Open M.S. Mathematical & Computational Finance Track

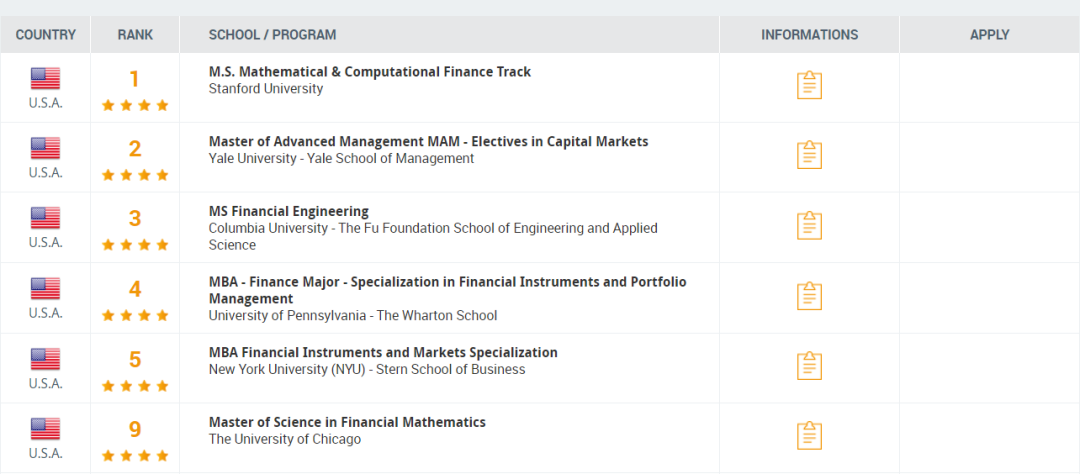(x=370, y=72)
